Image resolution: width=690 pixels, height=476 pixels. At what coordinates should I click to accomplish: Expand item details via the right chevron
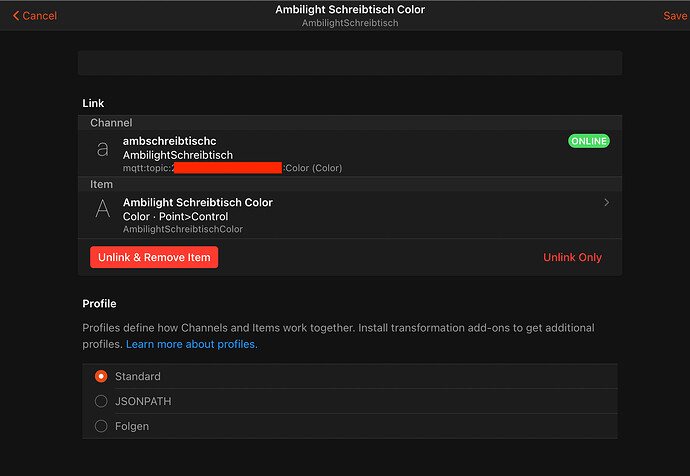tap(607, 203)
